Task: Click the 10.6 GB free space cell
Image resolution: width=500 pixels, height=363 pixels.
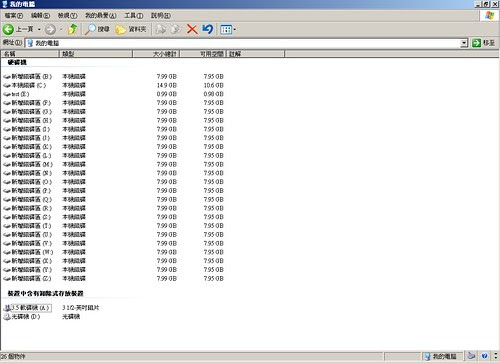Action: click(x=214, y=85)
